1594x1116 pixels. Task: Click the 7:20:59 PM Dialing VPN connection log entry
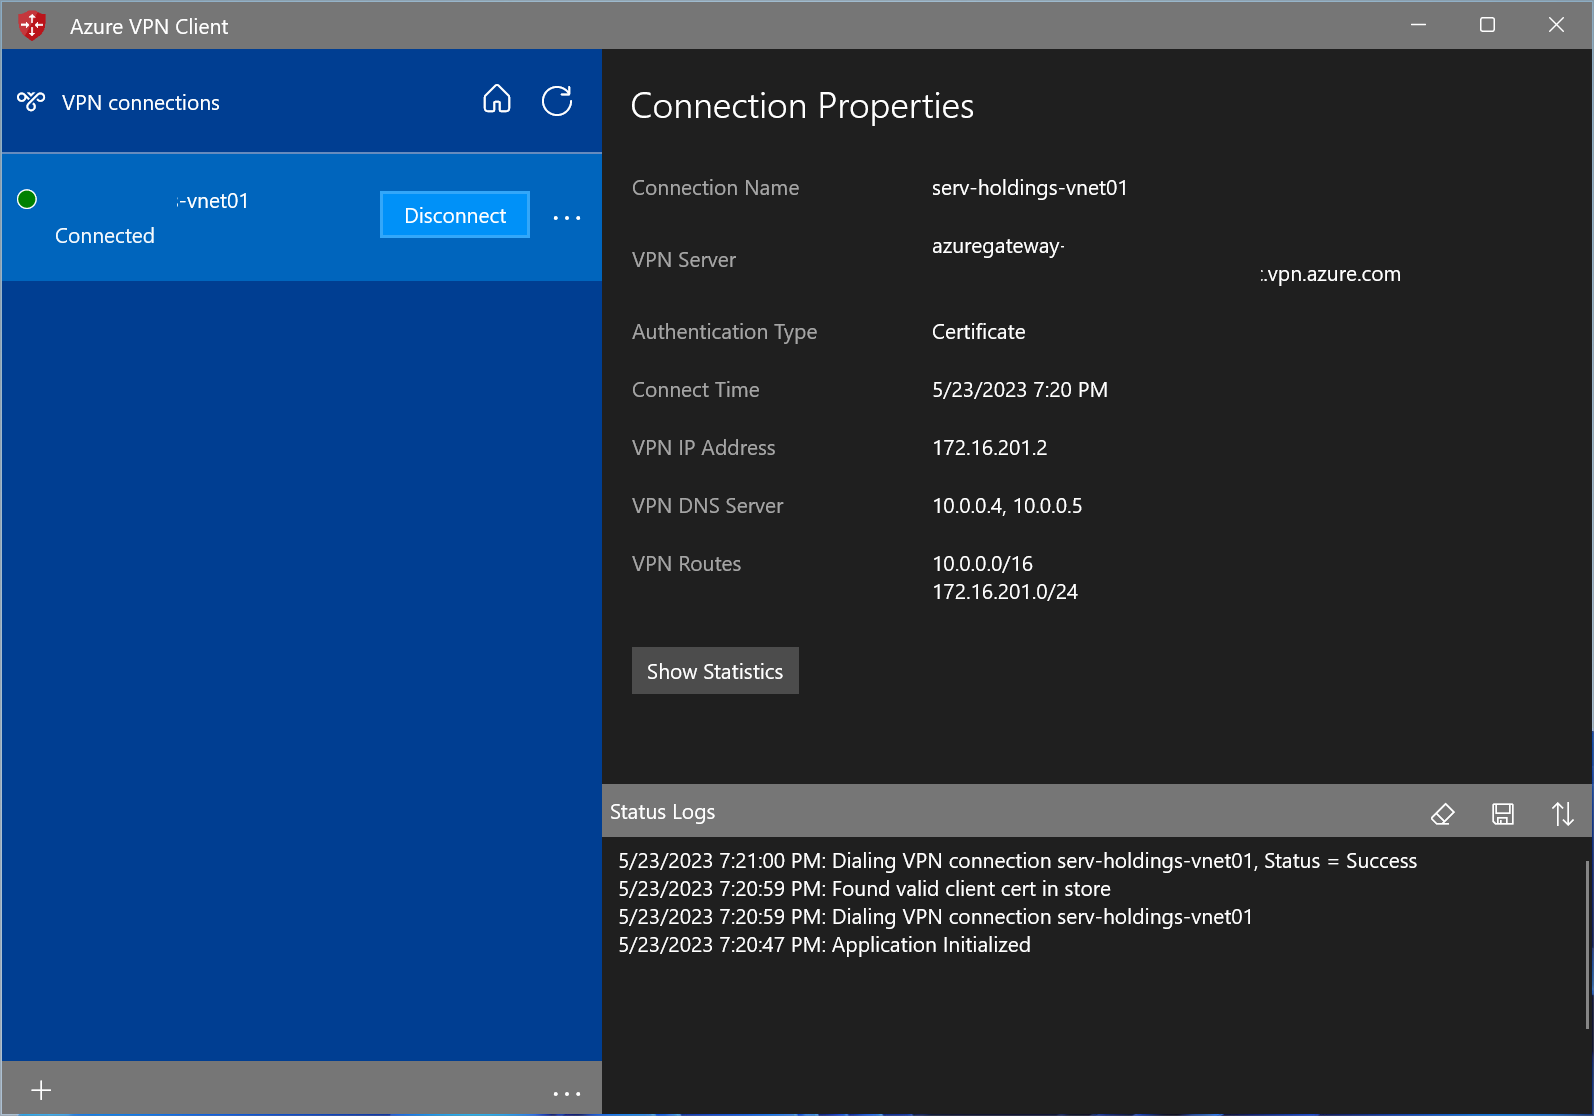(x=935, y=917)
